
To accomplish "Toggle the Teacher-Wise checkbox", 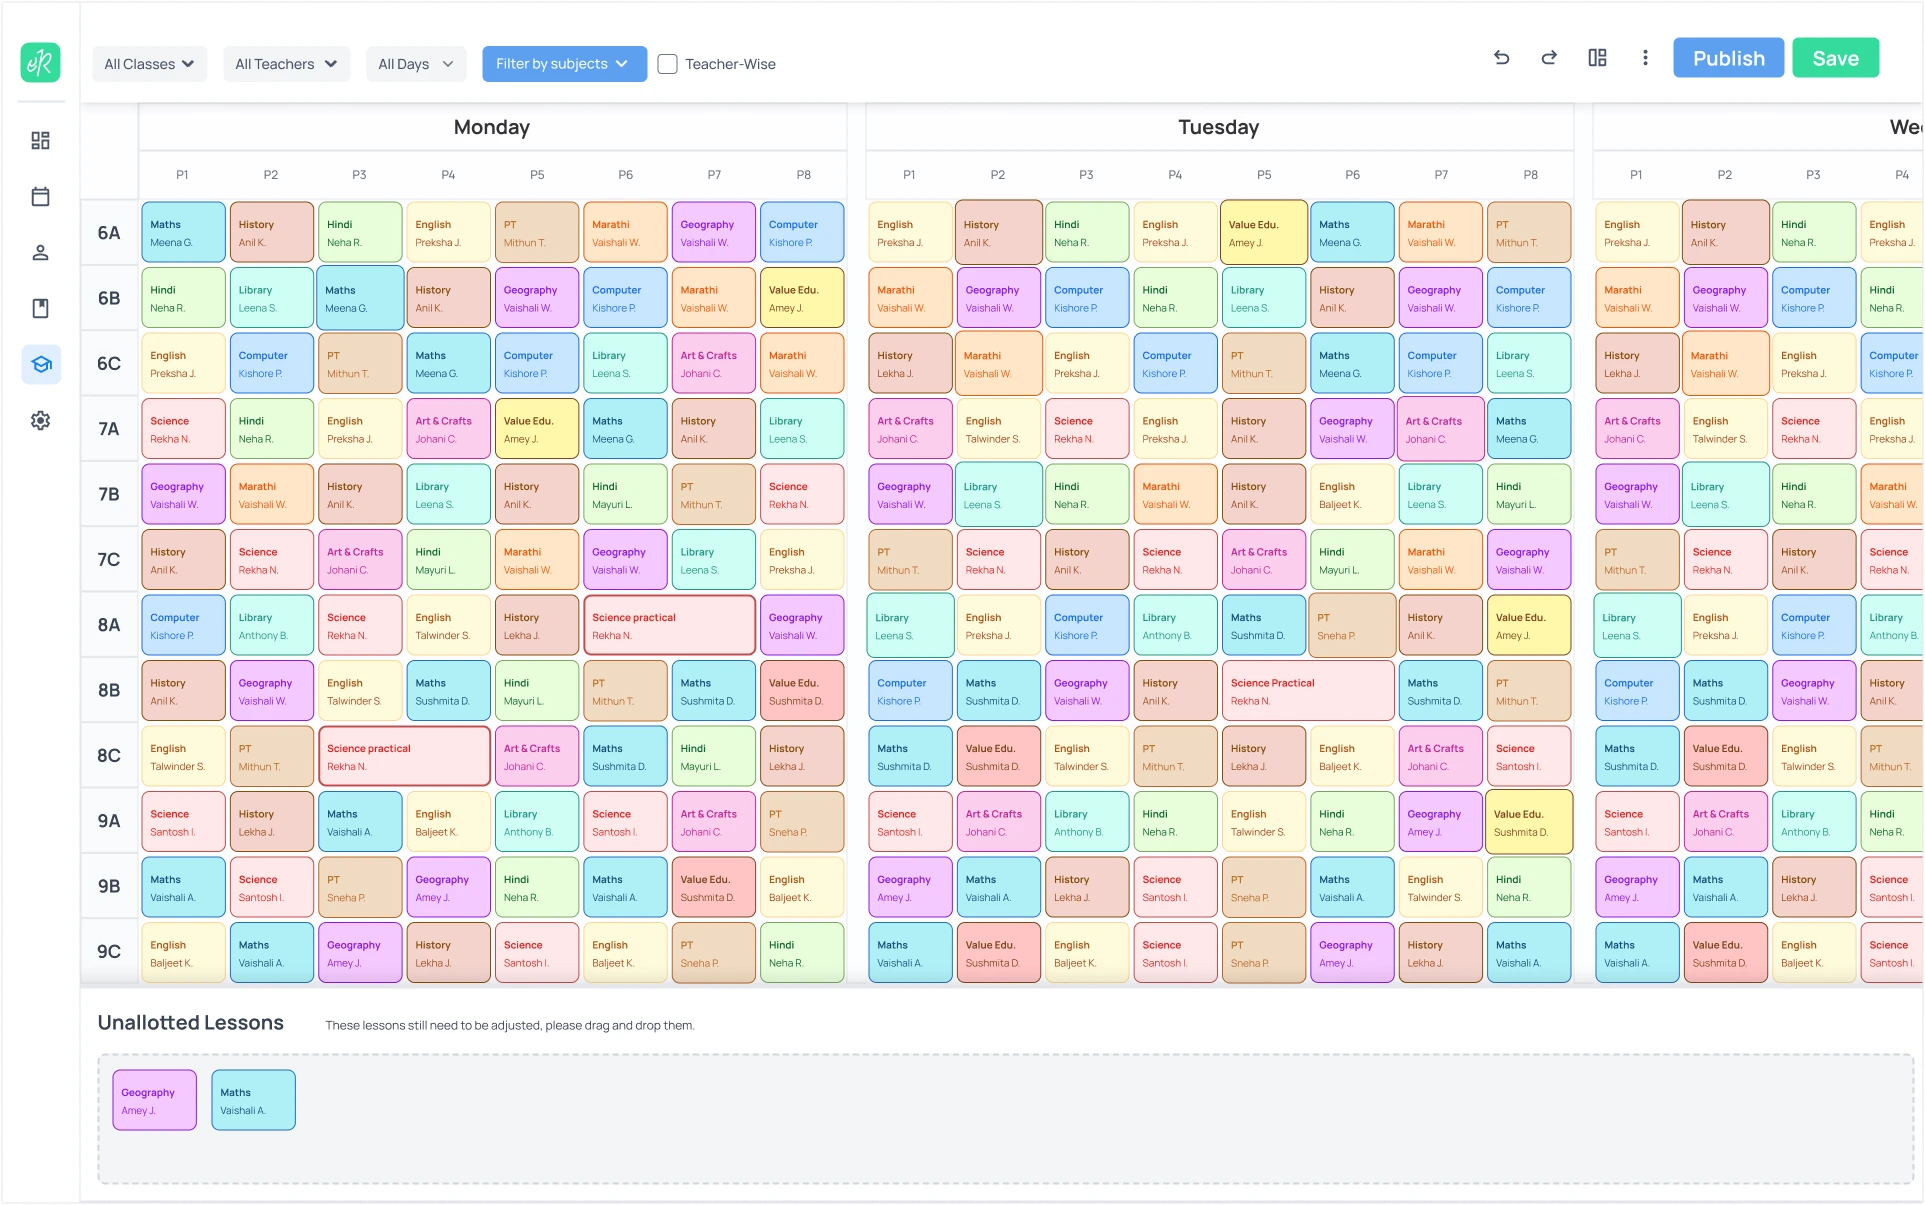I will [x=667, y=64].
